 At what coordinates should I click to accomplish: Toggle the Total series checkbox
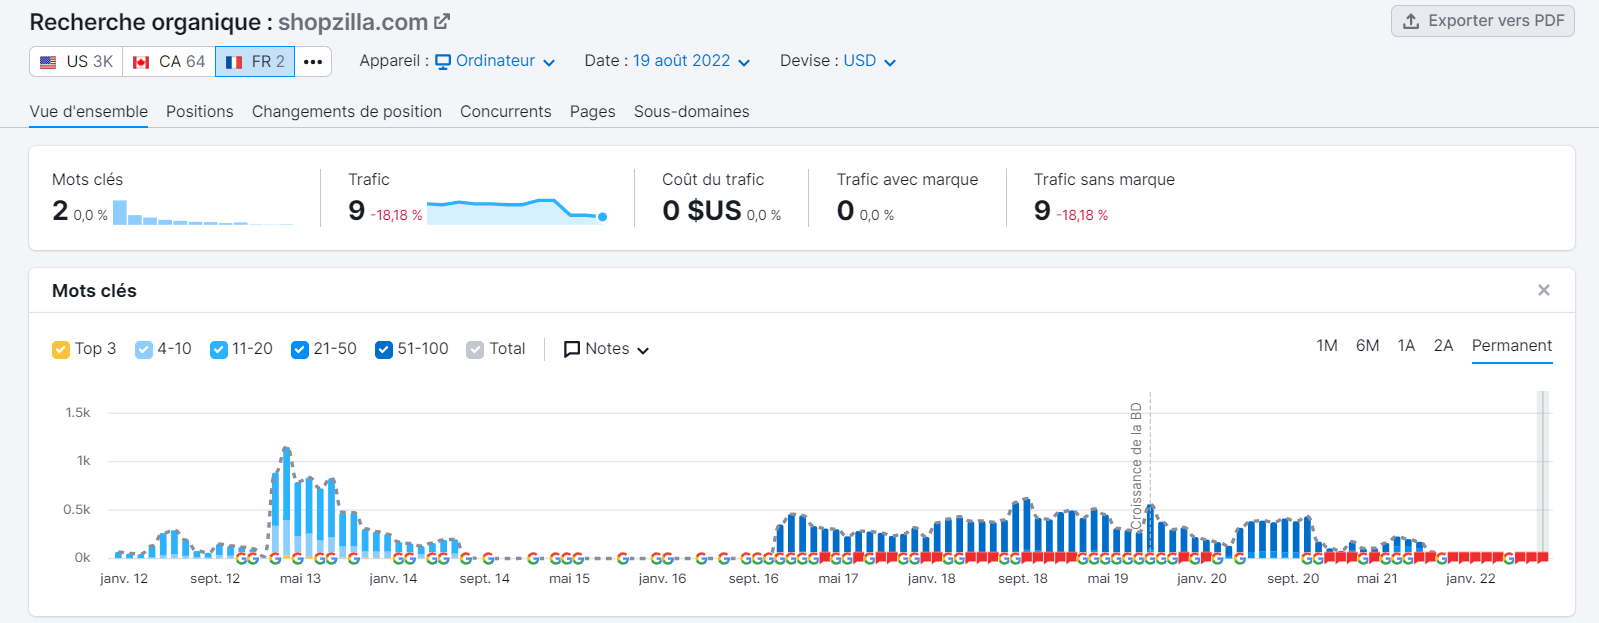pyautogui.click(x=475, y=349)
